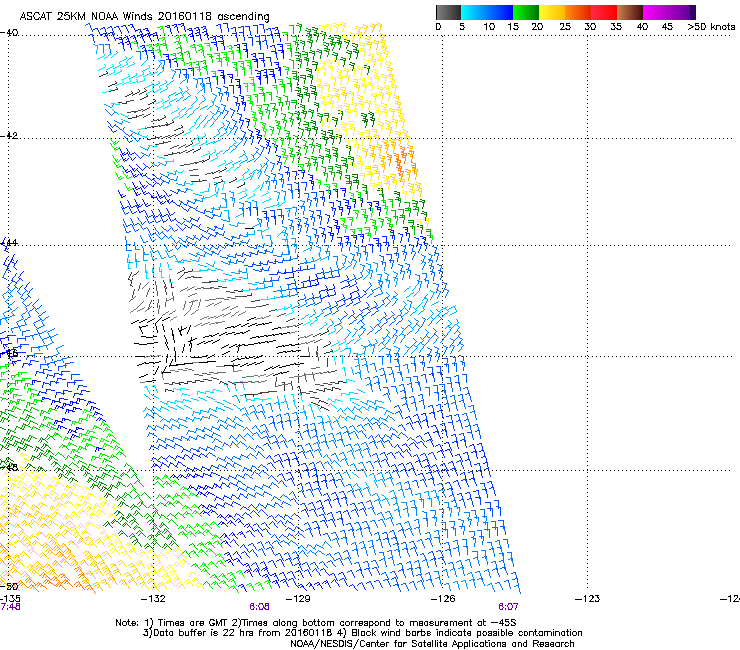Click the '-132' longitude axis label
The height and width of the screenshot is (650, 740).
(153, 599)
